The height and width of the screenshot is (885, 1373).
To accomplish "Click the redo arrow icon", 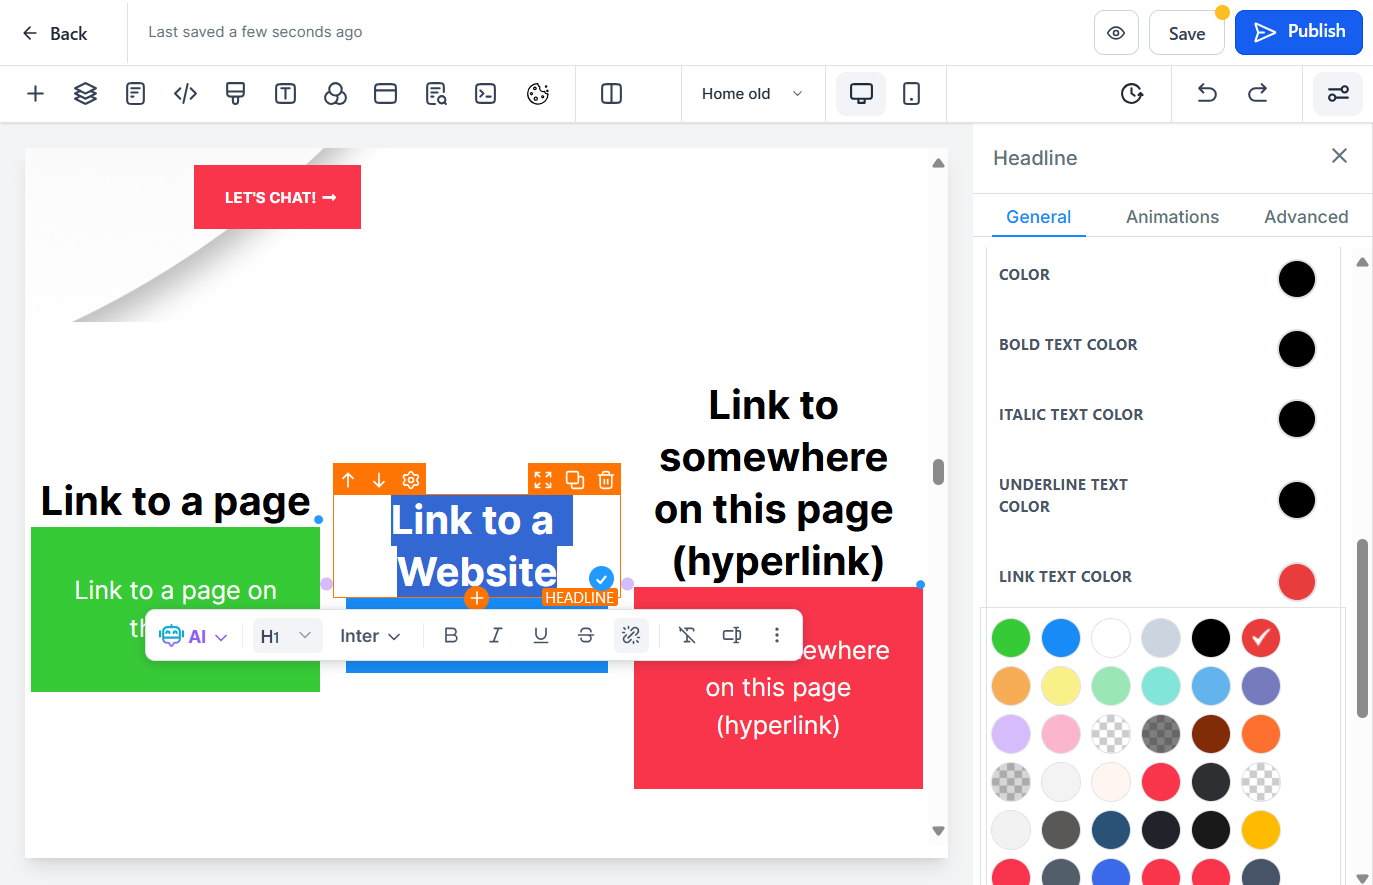I will coord(1257,94).
